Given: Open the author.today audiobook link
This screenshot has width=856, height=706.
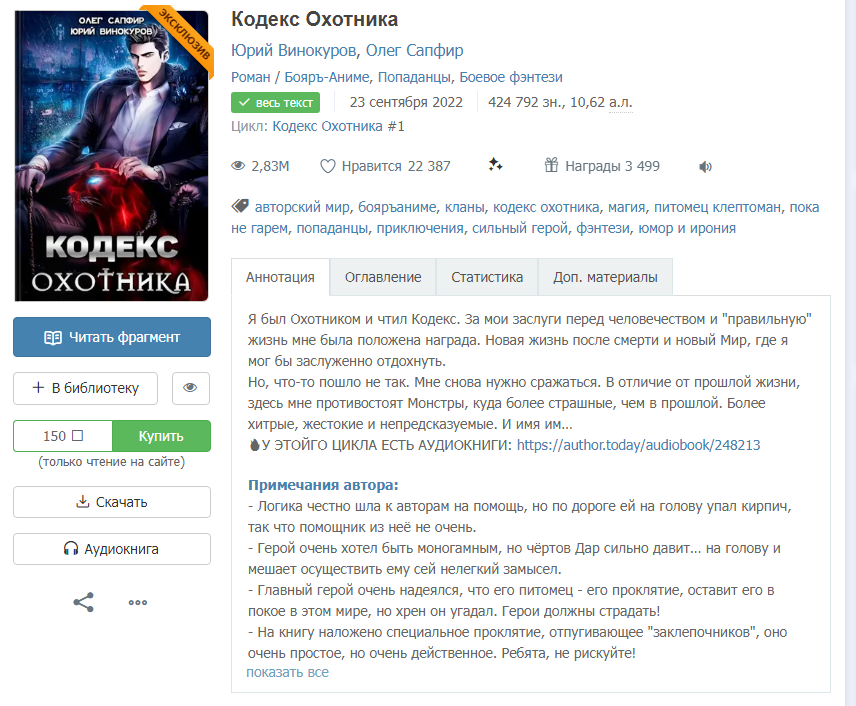Looking at the screenshot, I should [x=638, y=445].
